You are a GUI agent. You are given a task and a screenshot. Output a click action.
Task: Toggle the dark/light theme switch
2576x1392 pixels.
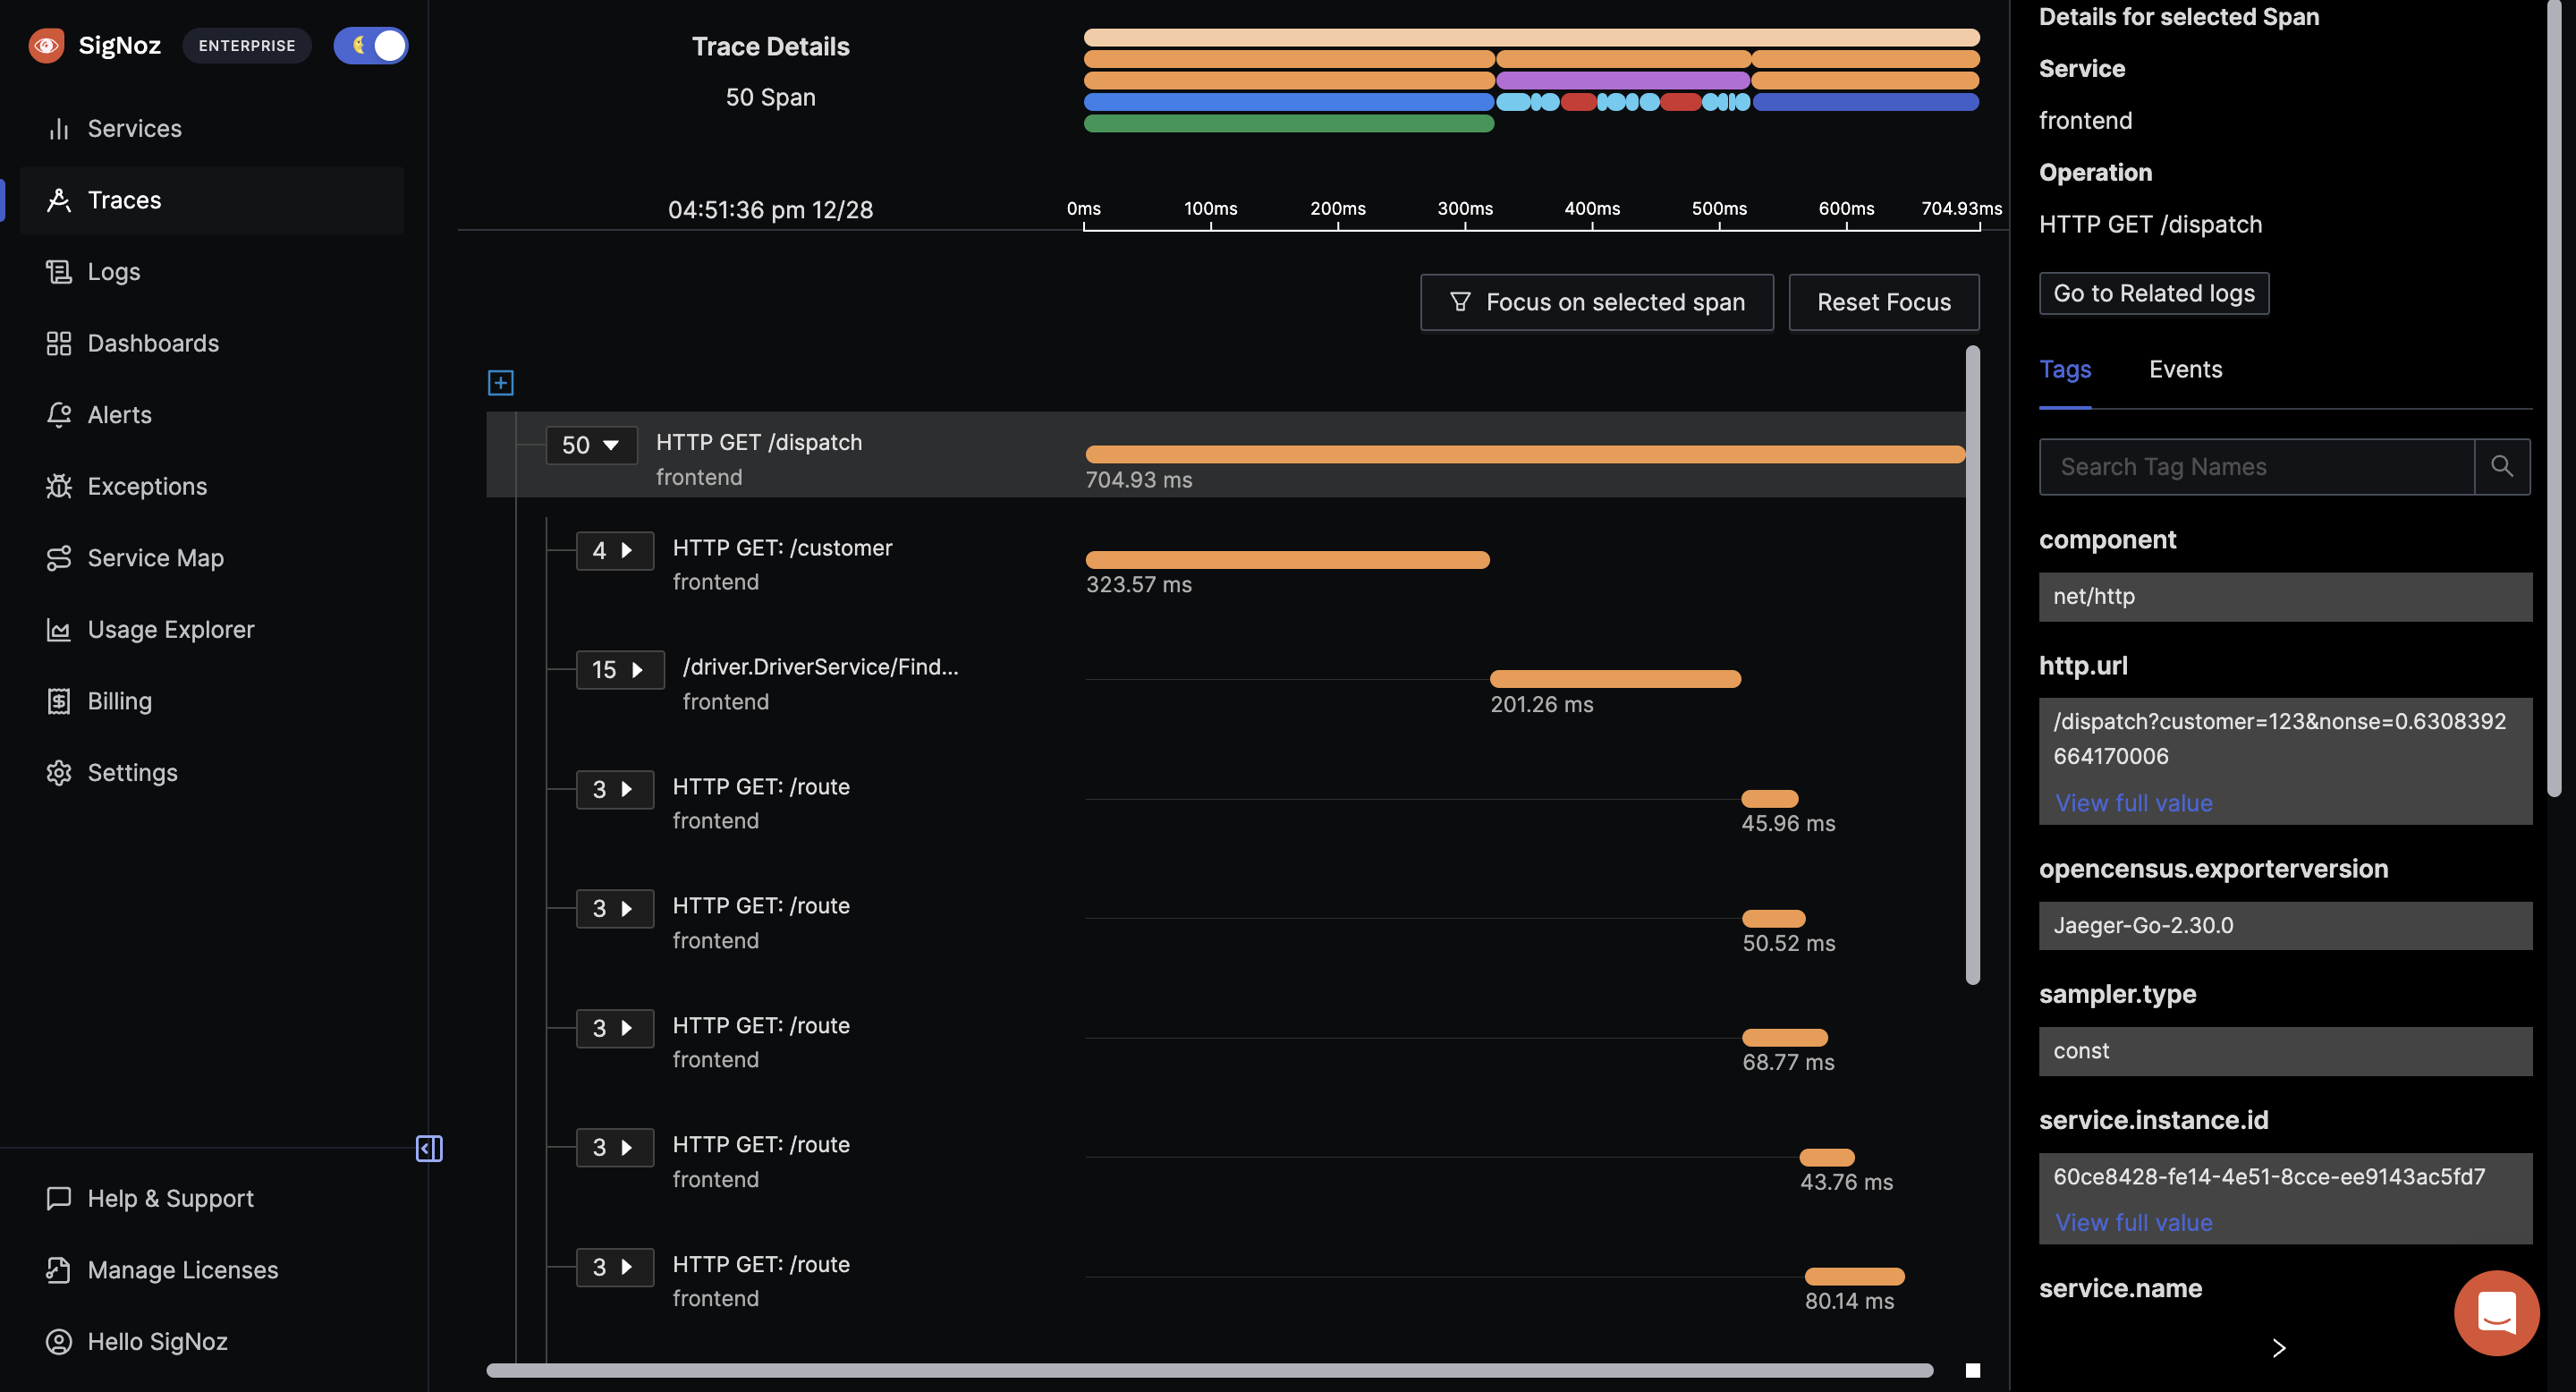(x=371, y=46)
